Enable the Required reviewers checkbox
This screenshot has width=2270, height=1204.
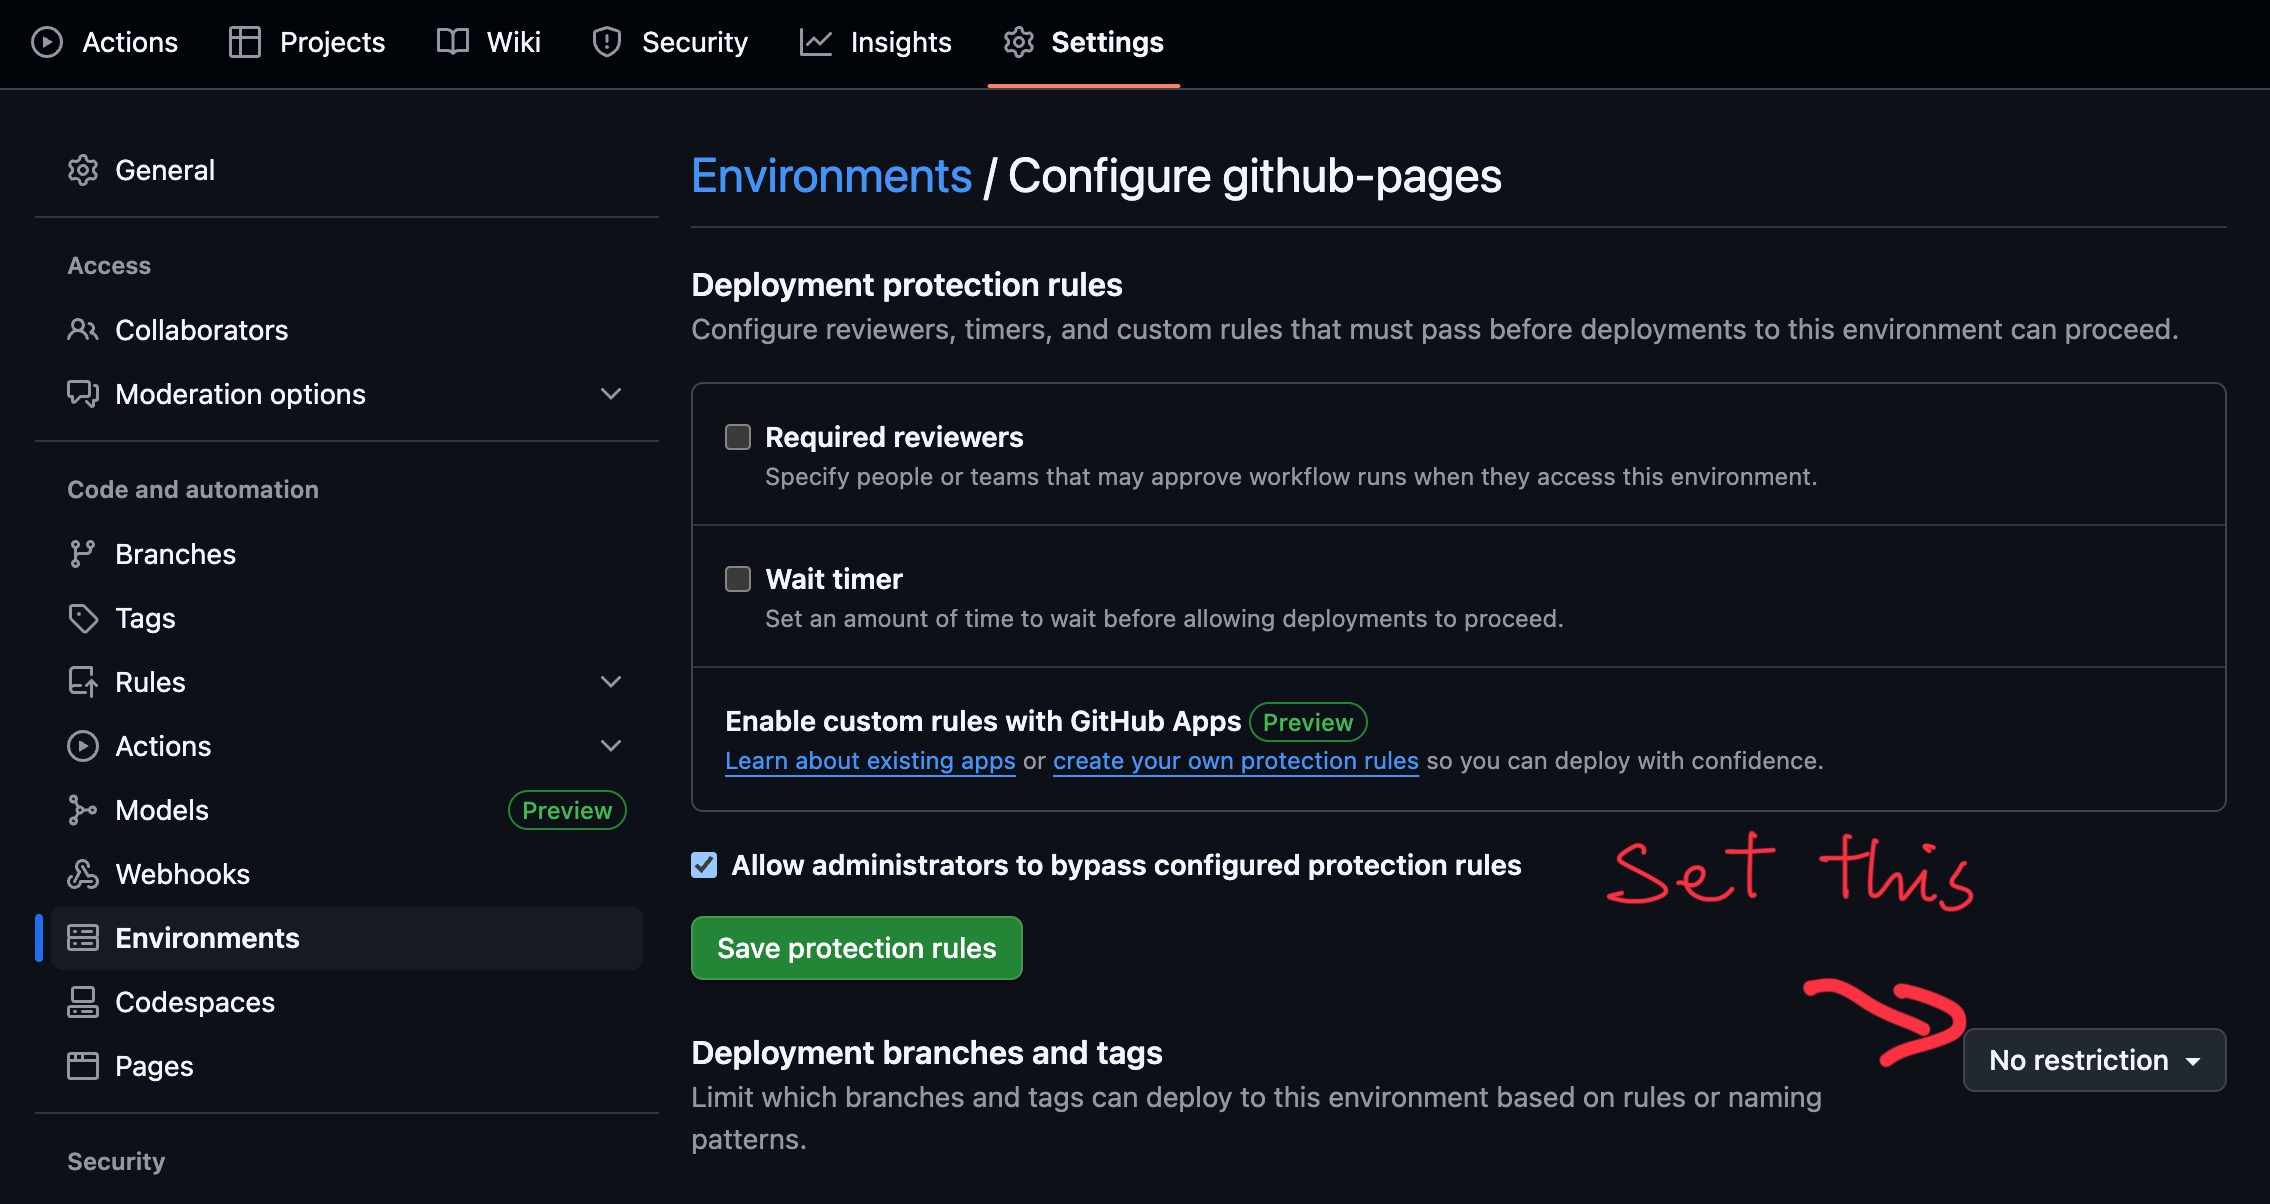[x=738, y=437]
